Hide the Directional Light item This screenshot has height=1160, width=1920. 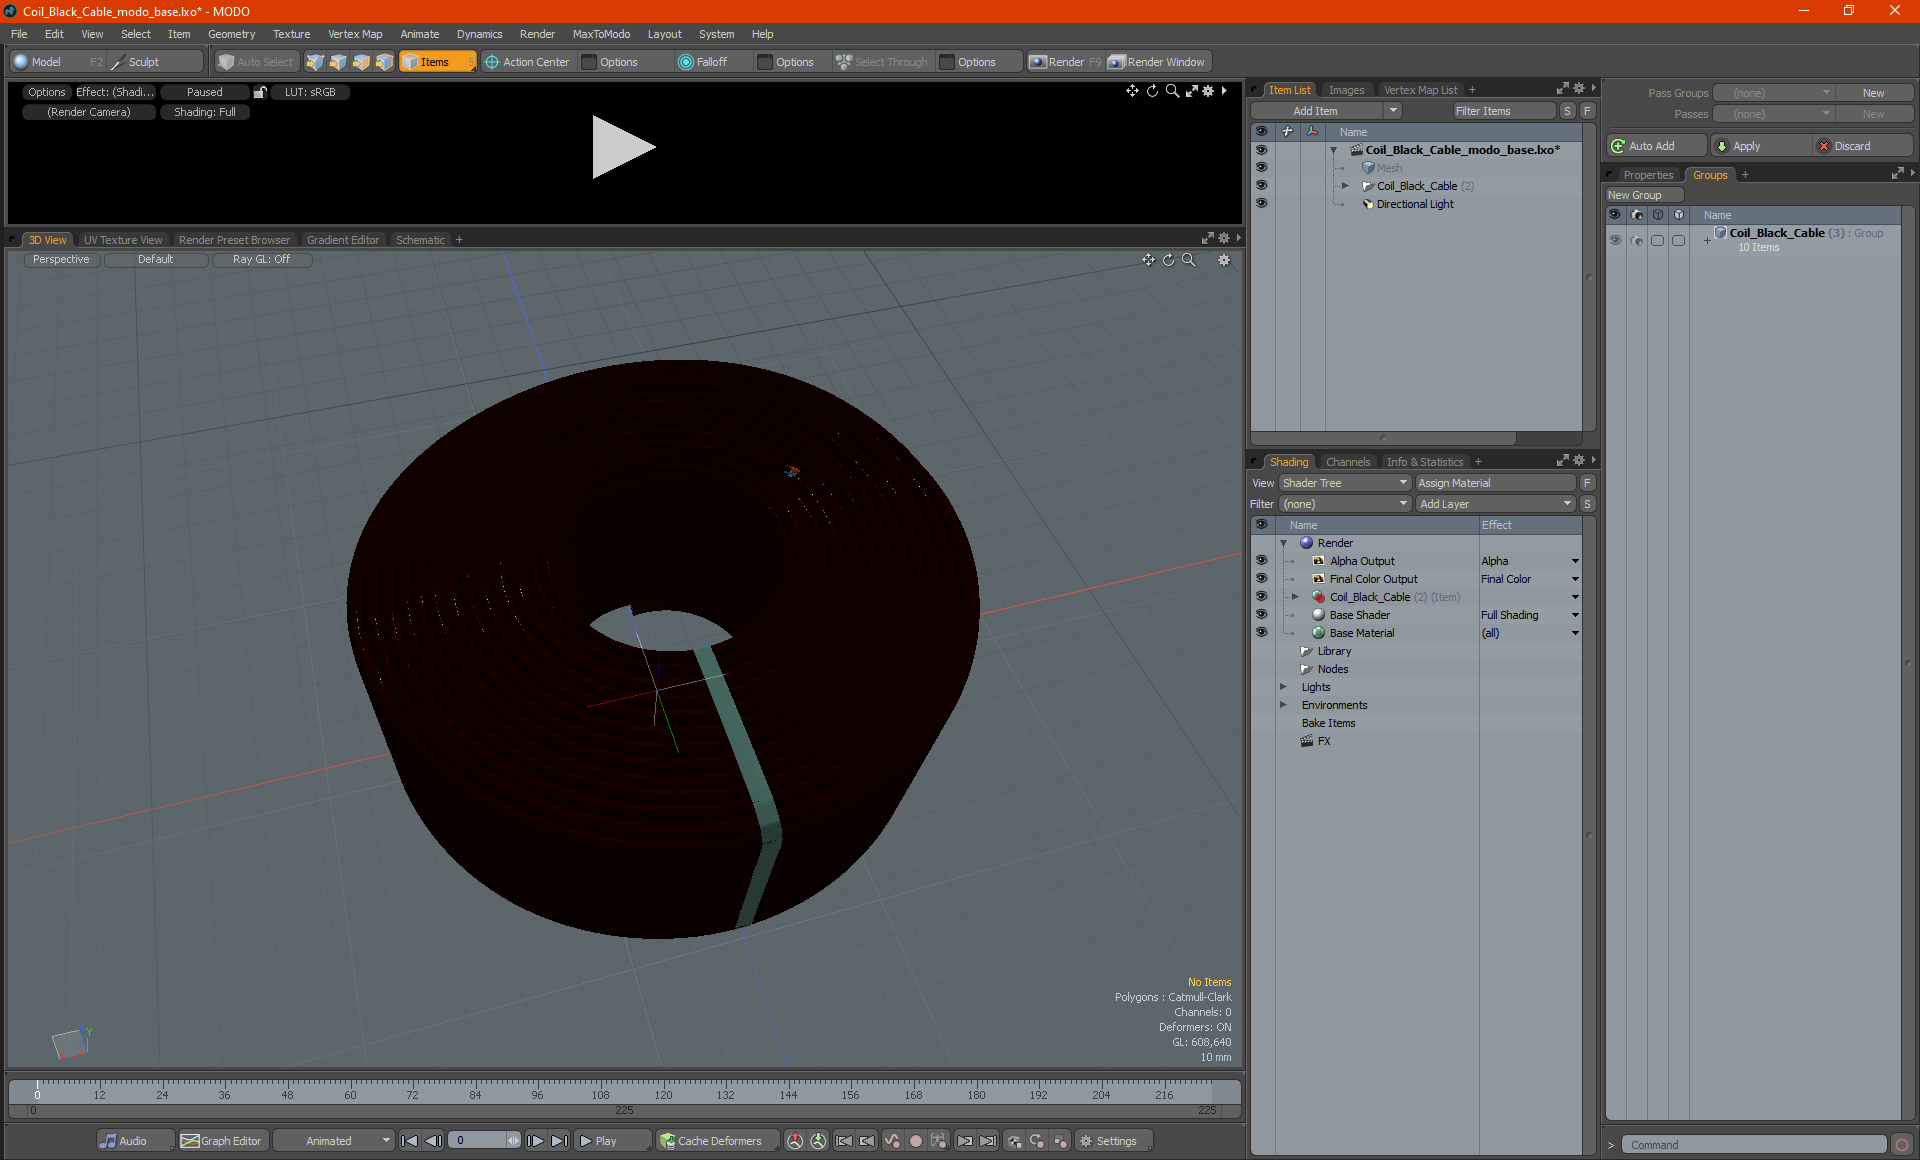(x=1261, y=204)
